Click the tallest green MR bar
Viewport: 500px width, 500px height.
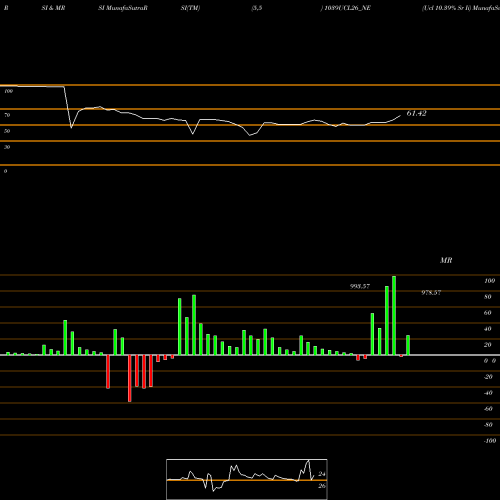click(394, 315)
